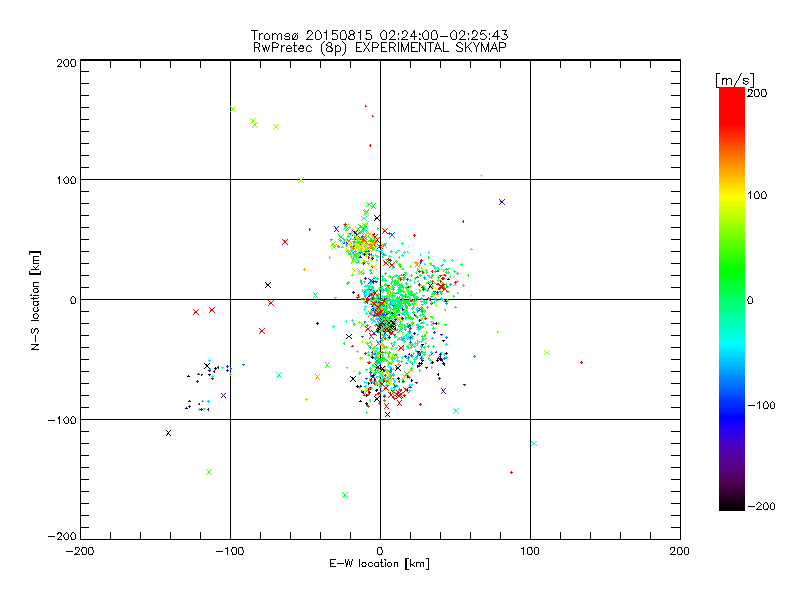Screen dimensions: 800x600
Task: Click the x-axis tick label '200'
Action: click(679, 551)
